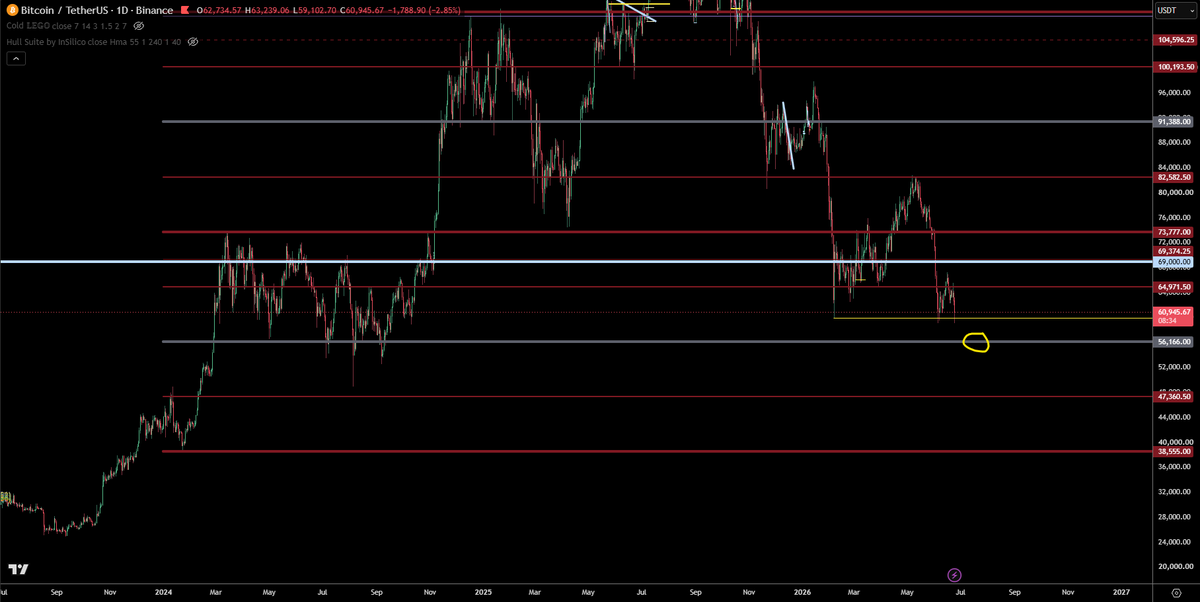Click the 91,388.00 price label
Viewport: 1200px width, 602px height.
tap(1174, 122)
